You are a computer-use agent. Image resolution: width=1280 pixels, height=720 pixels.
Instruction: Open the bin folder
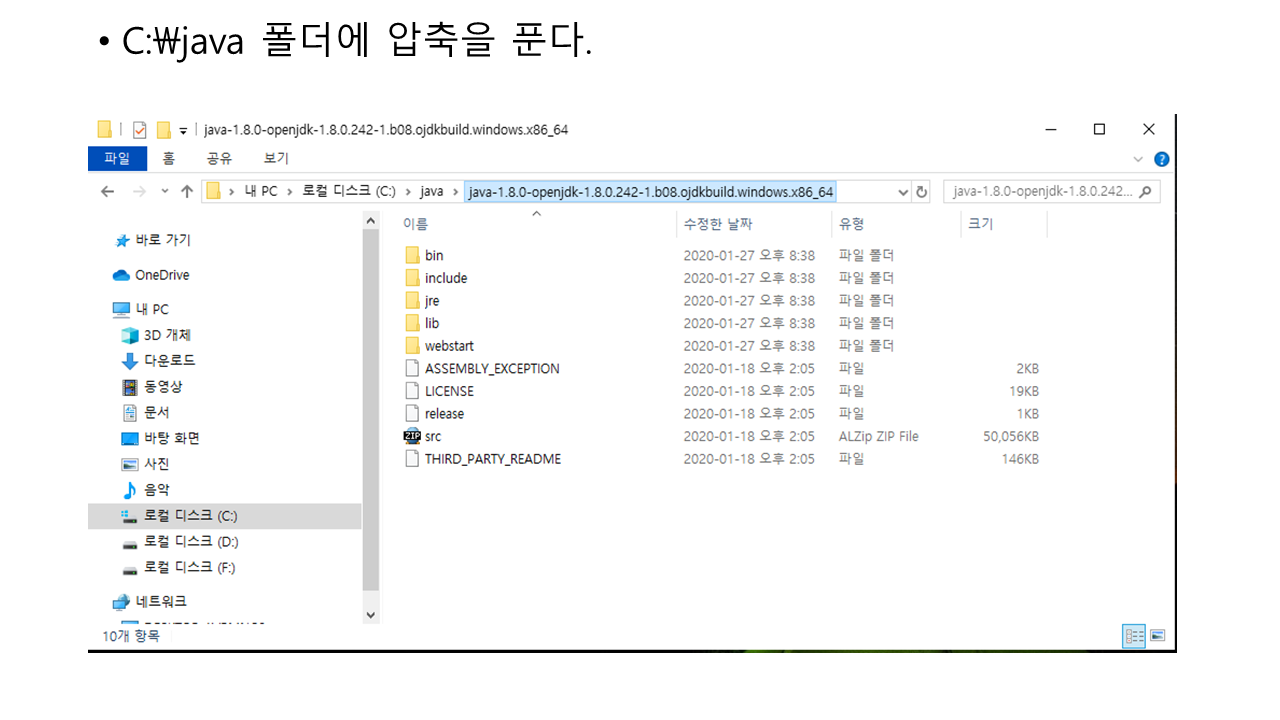pos(433,256)
